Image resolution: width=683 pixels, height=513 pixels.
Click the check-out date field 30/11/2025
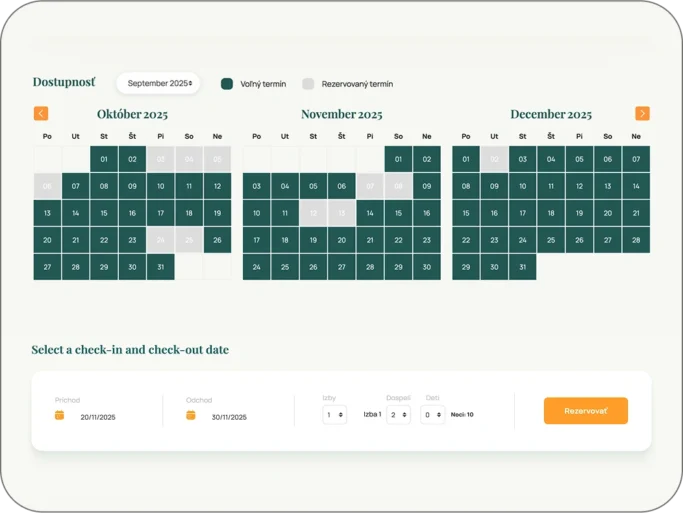click(229, 417)
